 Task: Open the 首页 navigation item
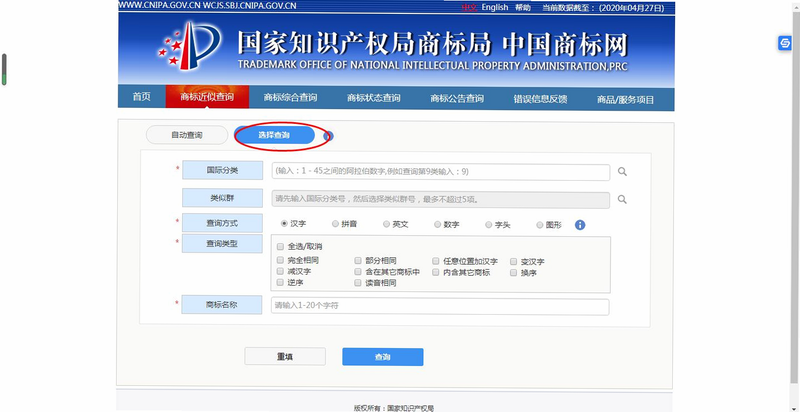point(142,97)
